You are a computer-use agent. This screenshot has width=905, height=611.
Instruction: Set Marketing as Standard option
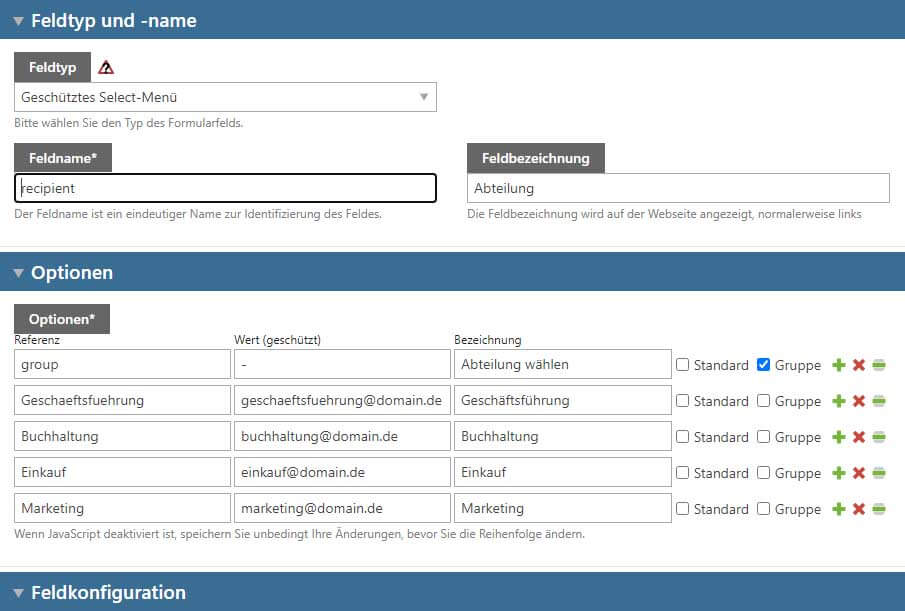pyautogui.click(x=682, y=508)
